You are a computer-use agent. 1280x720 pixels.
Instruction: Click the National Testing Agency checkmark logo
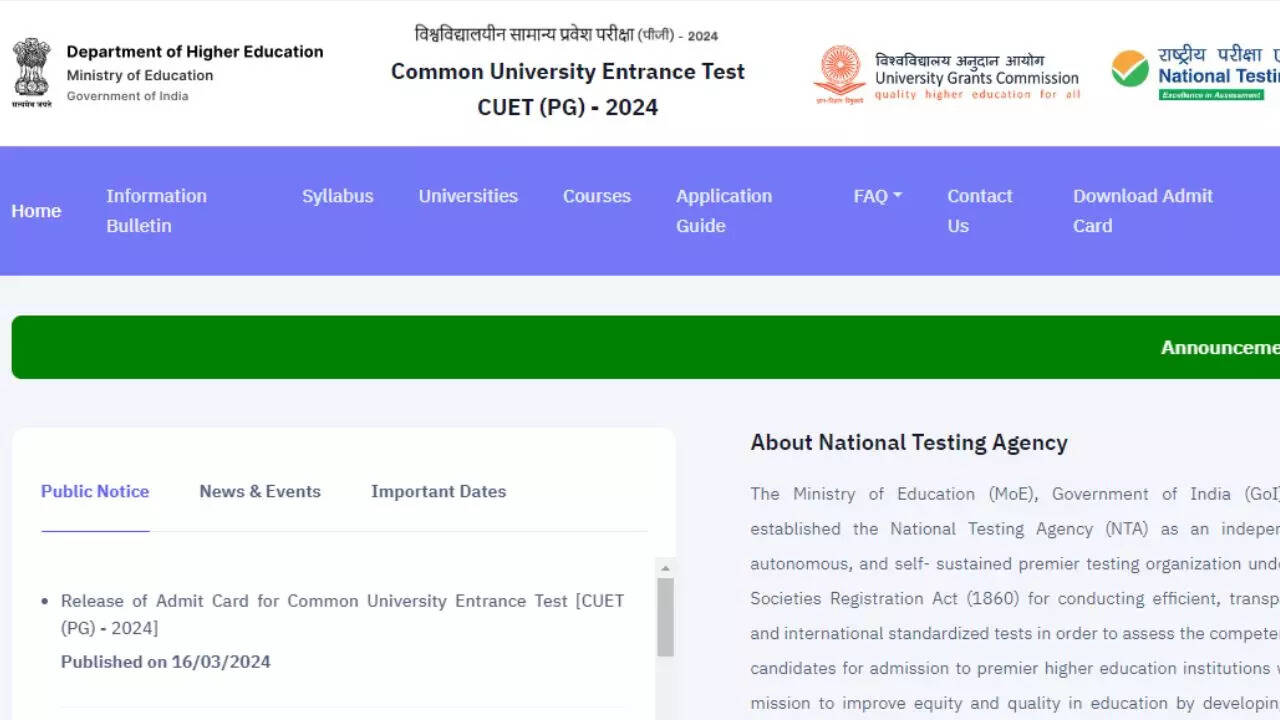[x=1130, y=69]
